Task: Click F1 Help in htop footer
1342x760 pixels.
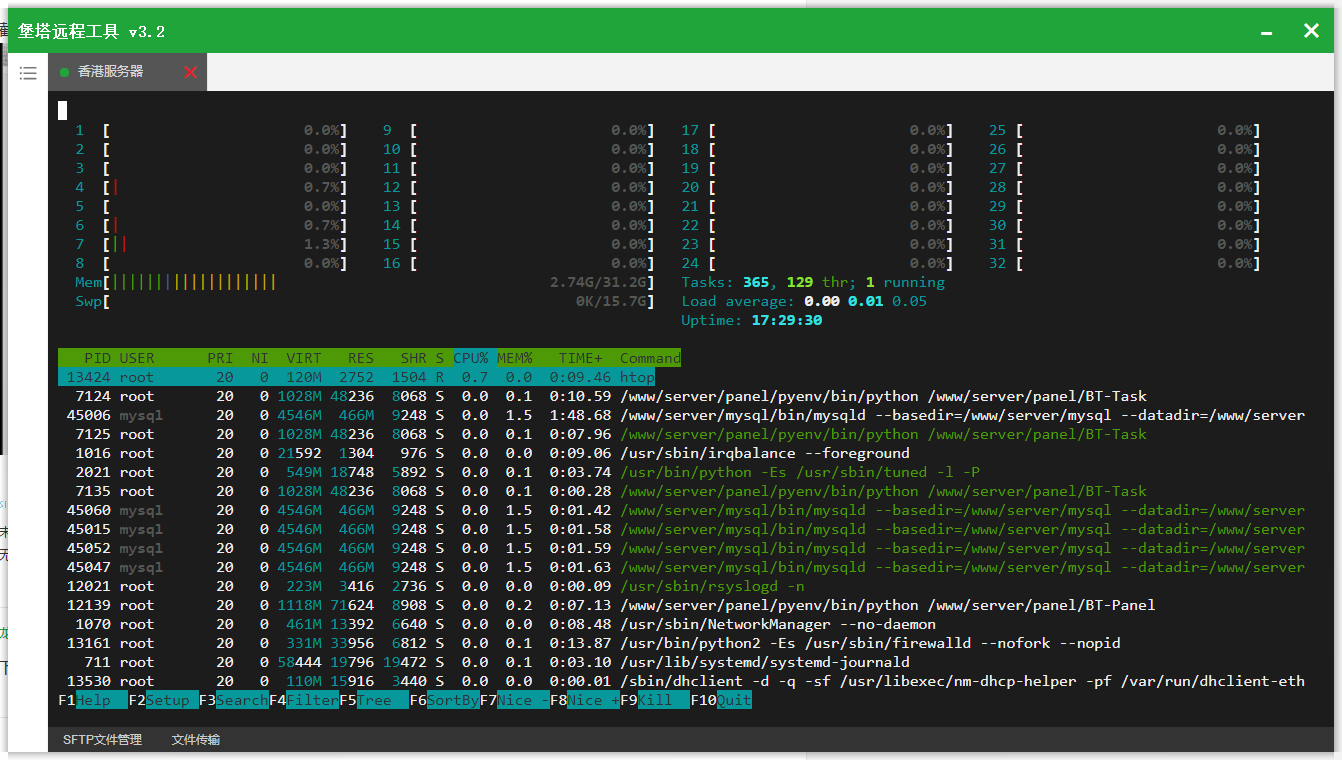Action: click(93, 700)
